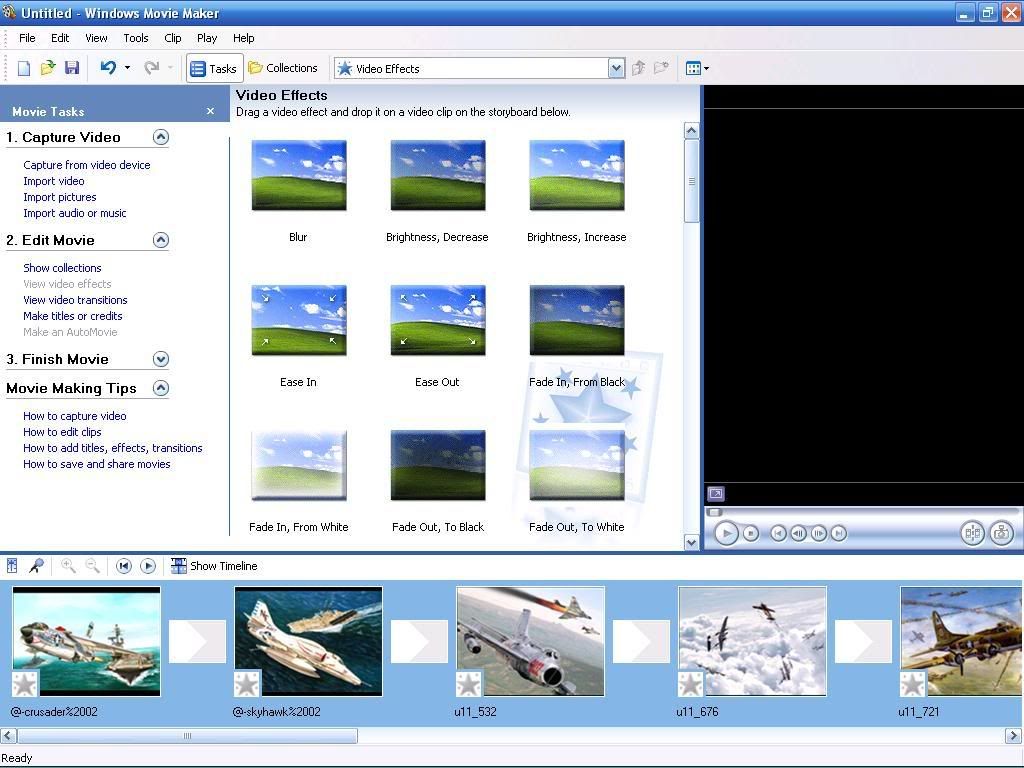Image resolution: width=1024 pixels, height=768 pixels.
Task: Select the Ease In effect thumbnail
Action: (298, 320)
